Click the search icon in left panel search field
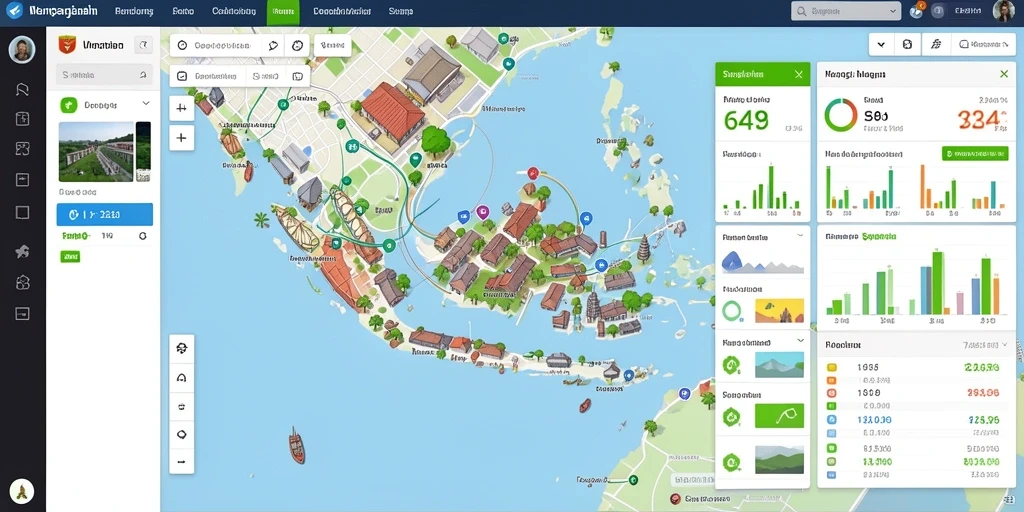Image resolution: width=1024 pixels, height=512 pixels. pyautogui.click(x=143, y=75)
